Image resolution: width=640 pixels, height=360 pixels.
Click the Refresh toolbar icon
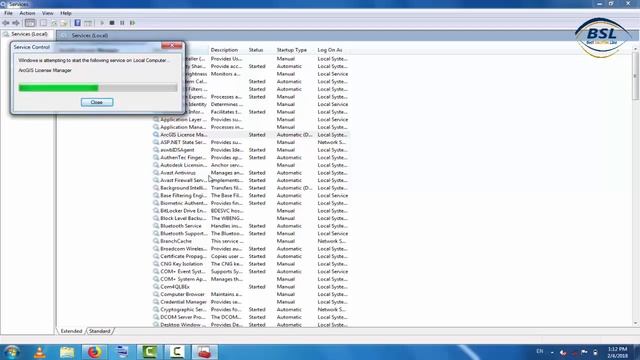point(54,23)
